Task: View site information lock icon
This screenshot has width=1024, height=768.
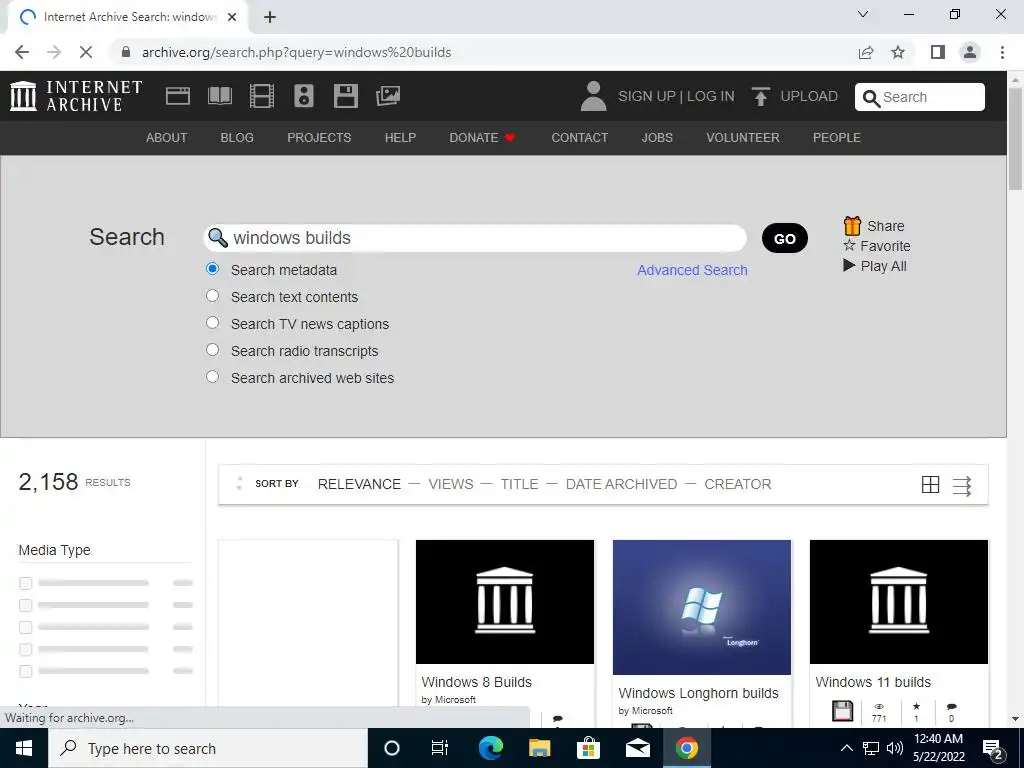Action: [x=126, y=52]
